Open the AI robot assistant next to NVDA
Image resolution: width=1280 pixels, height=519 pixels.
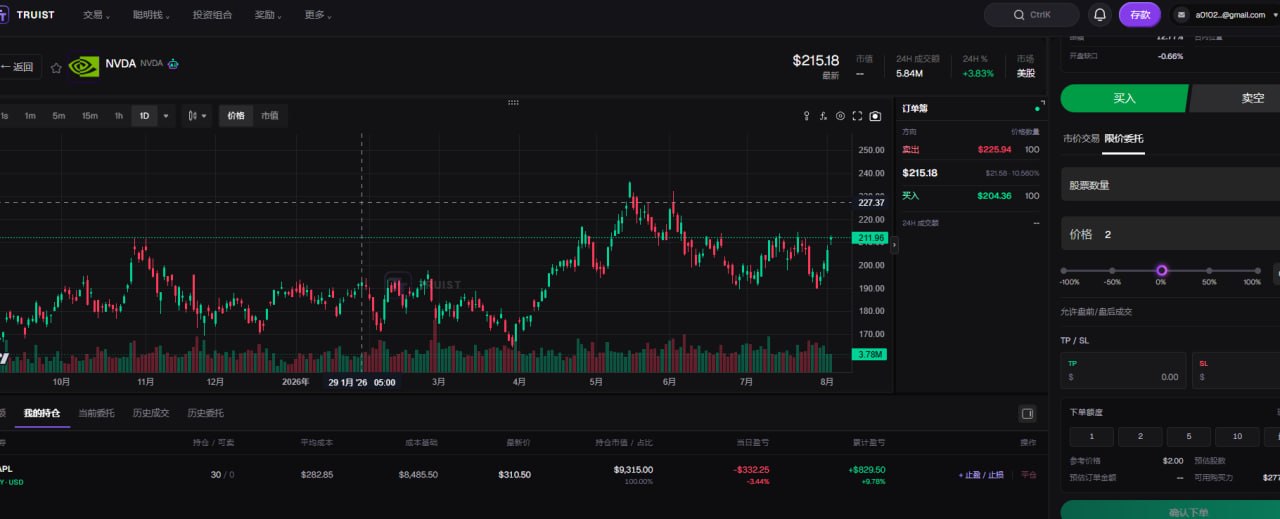tap(173, 63)
